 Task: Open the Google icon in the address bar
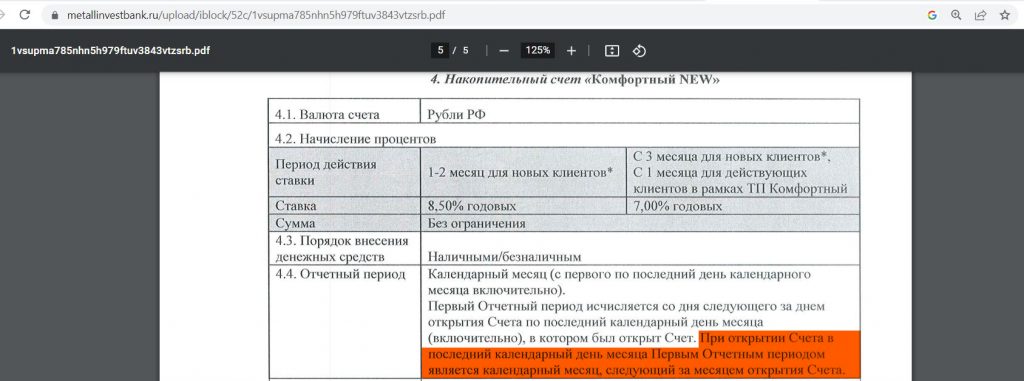click(932, 15)
